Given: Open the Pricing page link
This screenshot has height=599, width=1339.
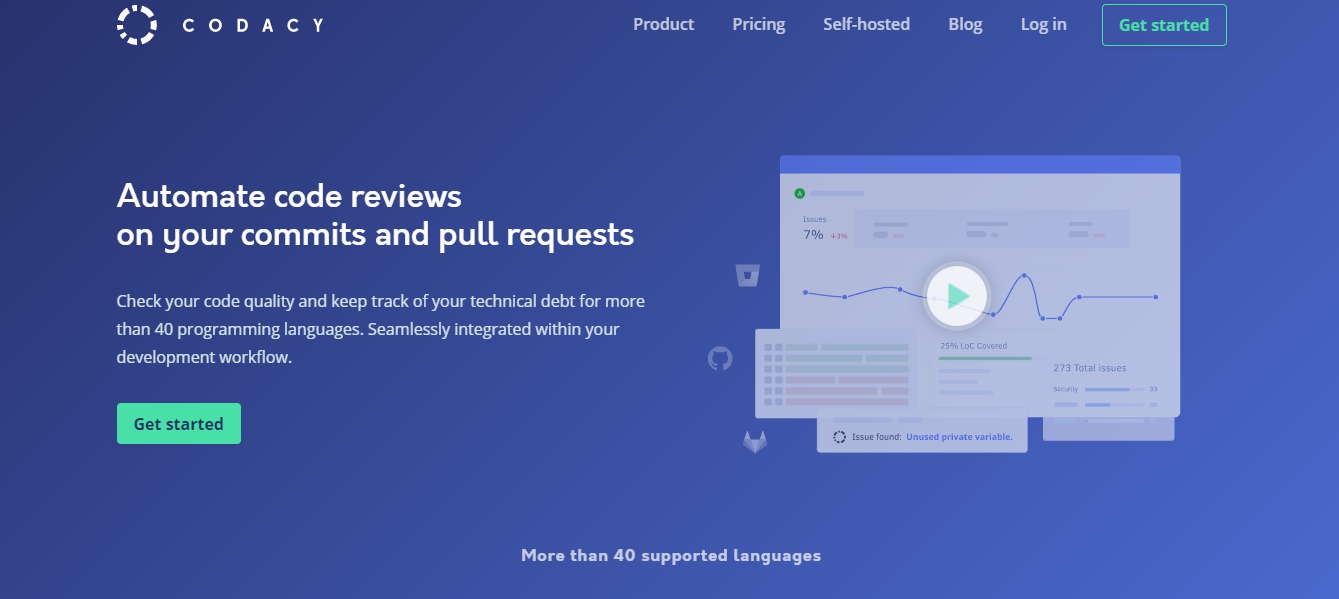Looking at the screenshot, I should [758, 24].
